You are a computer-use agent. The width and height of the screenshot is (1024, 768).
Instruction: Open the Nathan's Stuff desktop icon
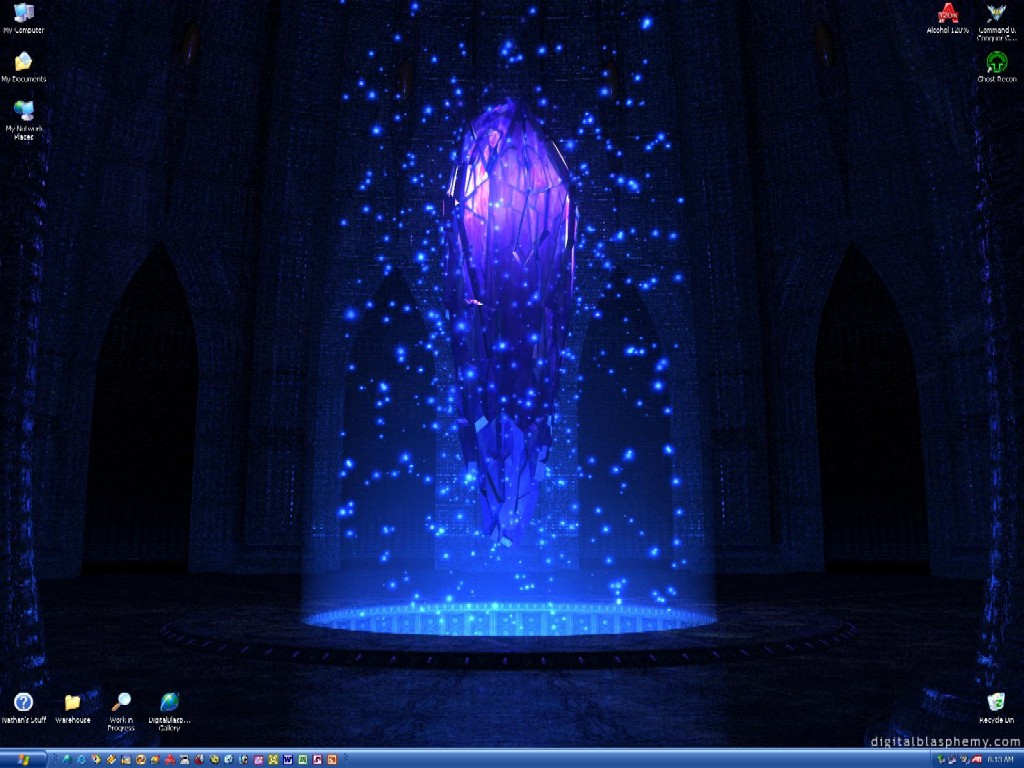(x=22, y=703)
